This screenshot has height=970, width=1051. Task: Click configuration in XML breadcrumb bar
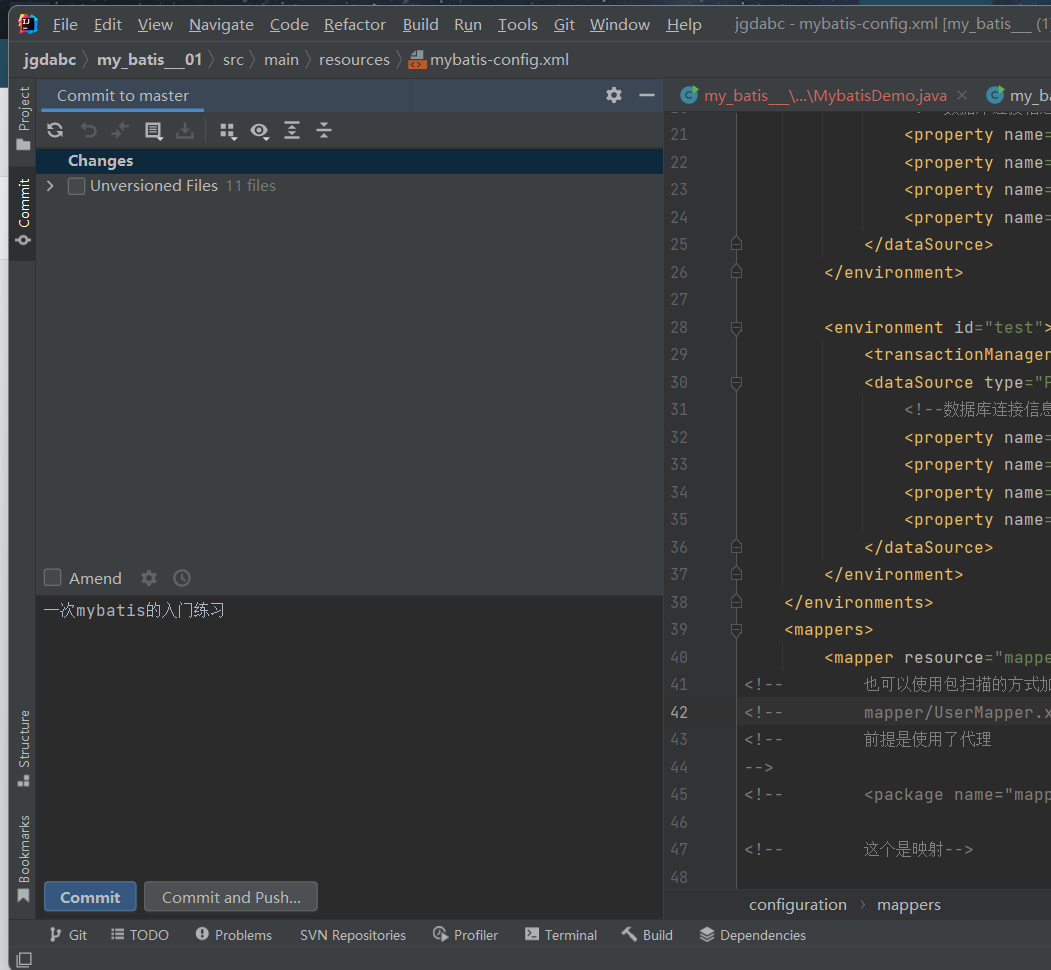pos(798,905)
